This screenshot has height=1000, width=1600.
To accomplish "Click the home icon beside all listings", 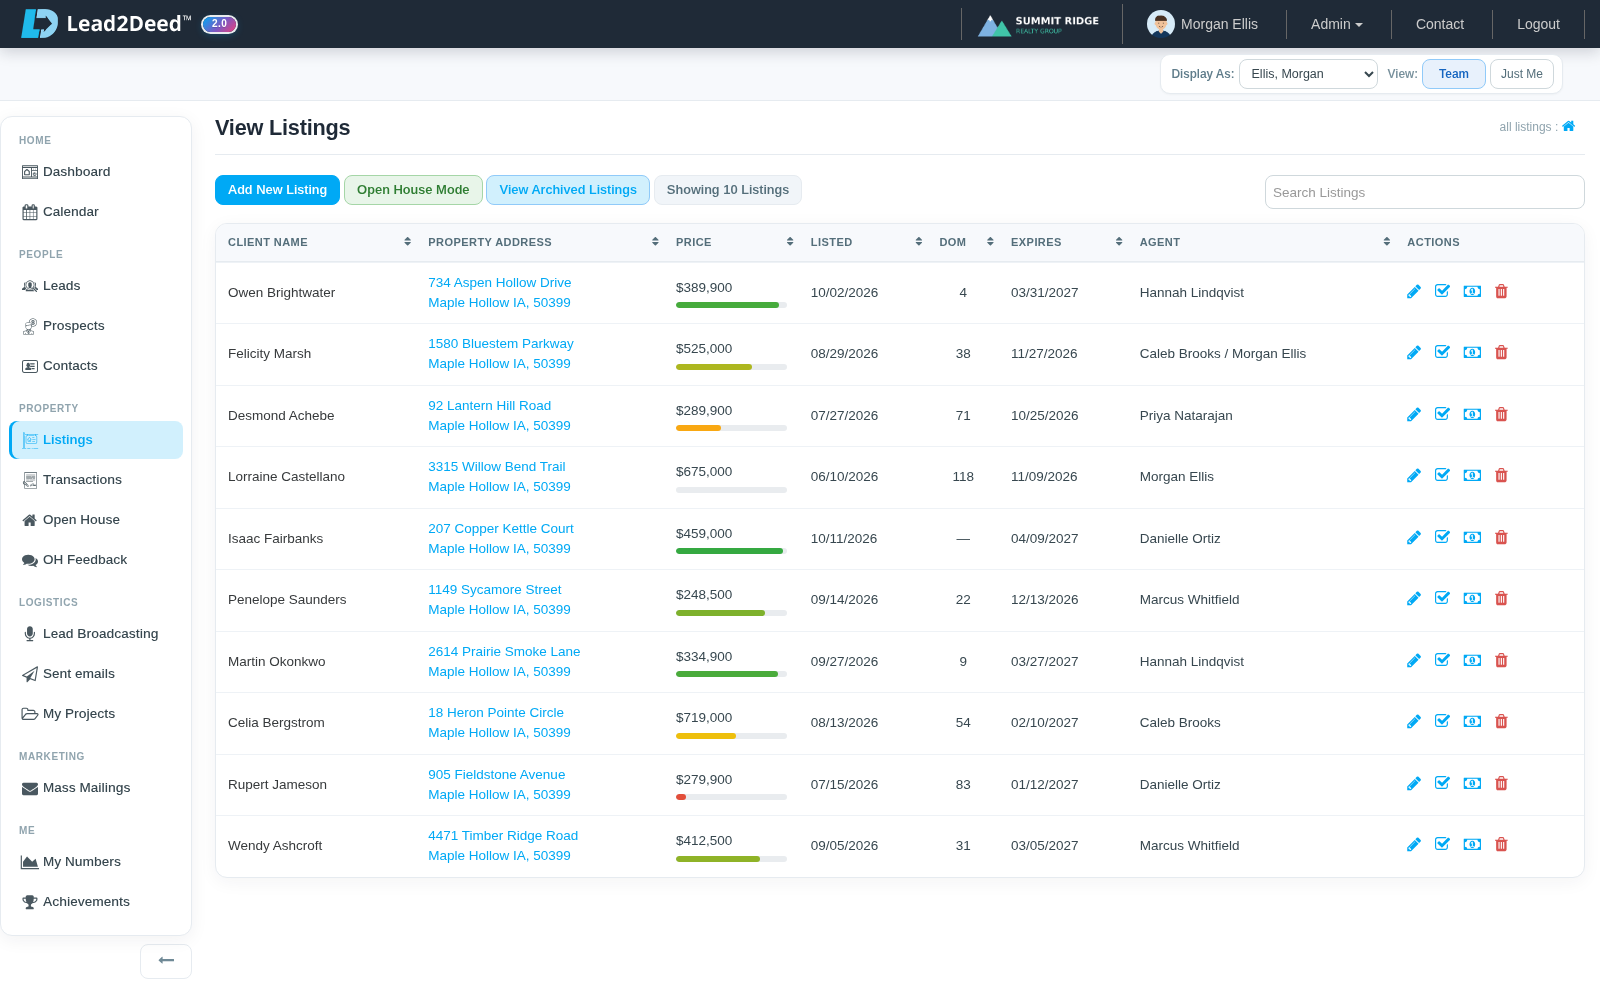I will [x=1569, y=126].
